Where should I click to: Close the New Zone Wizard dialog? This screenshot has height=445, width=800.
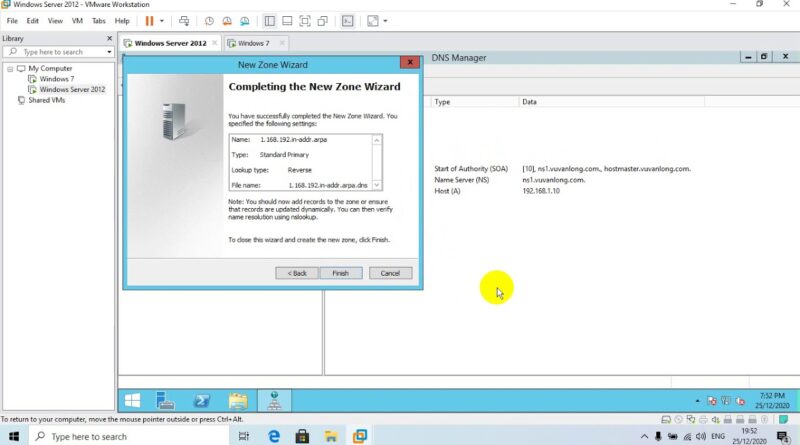410,62
